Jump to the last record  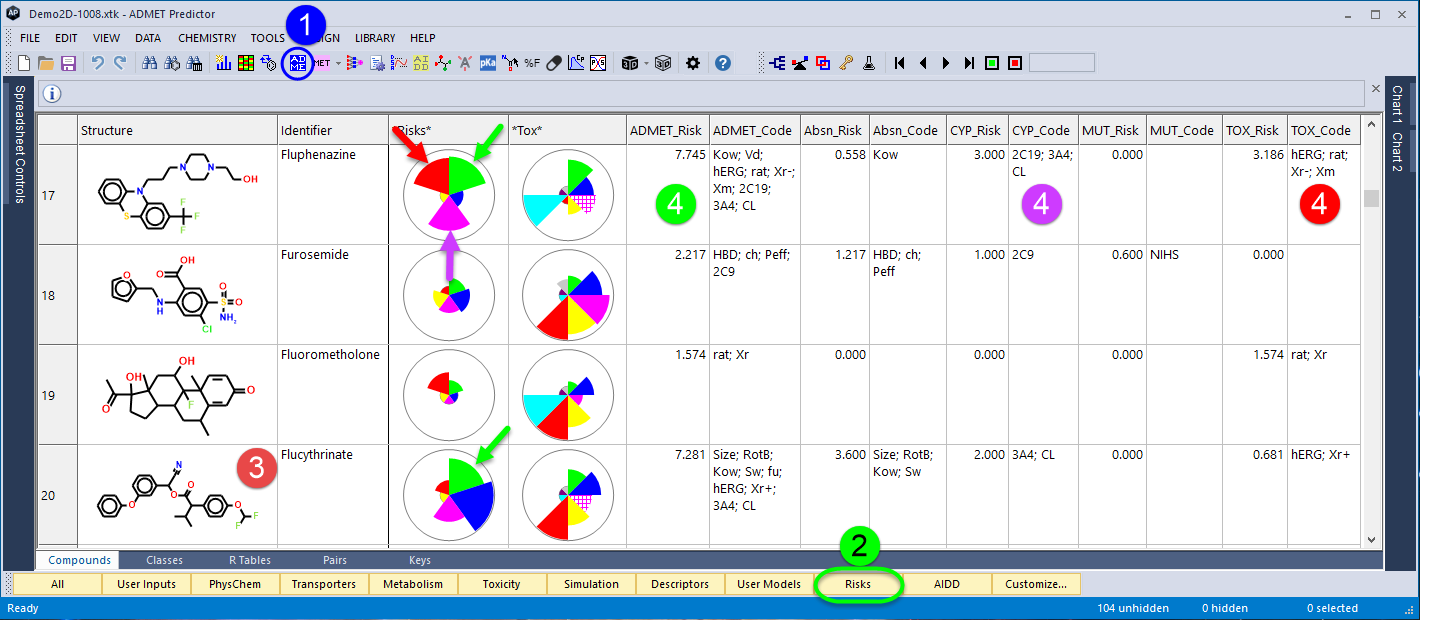click(968, 63)
